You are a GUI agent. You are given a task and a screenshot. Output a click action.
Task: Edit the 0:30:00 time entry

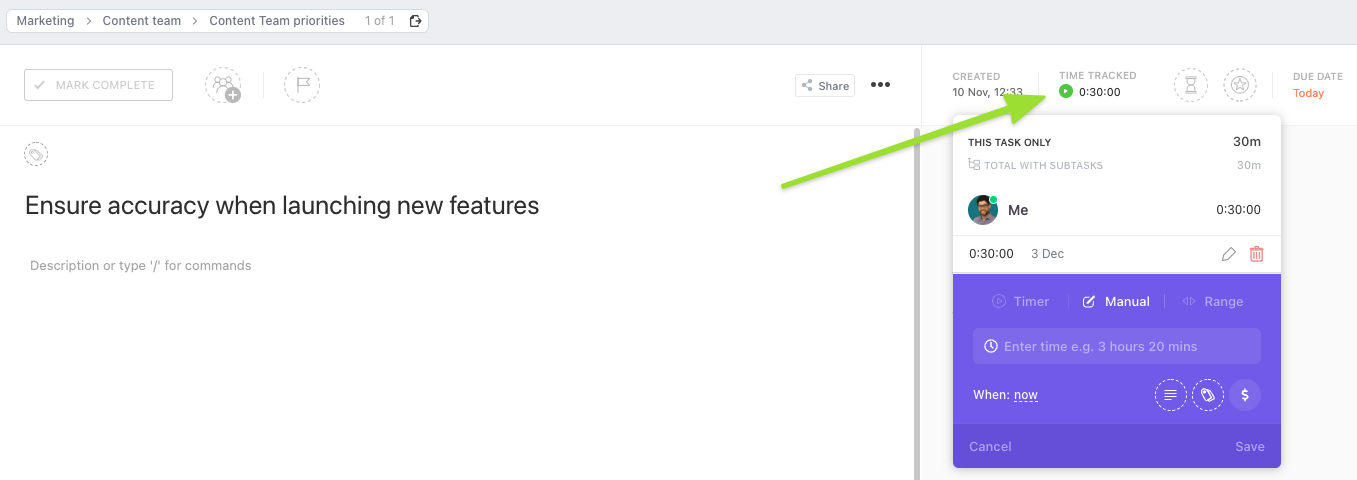(x=1229, y=254)
